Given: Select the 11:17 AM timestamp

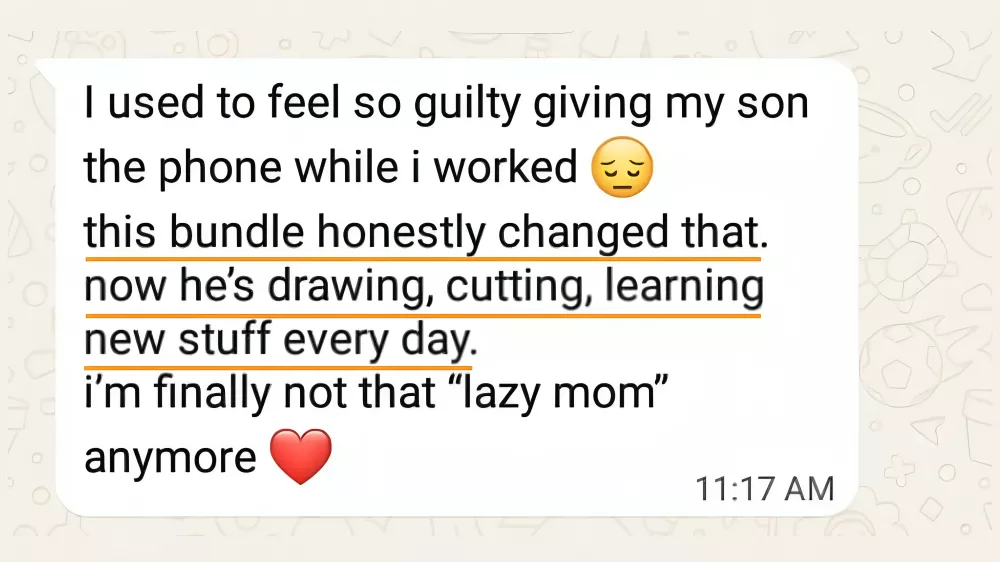Looking at the screenshot, I should point(765,488).
